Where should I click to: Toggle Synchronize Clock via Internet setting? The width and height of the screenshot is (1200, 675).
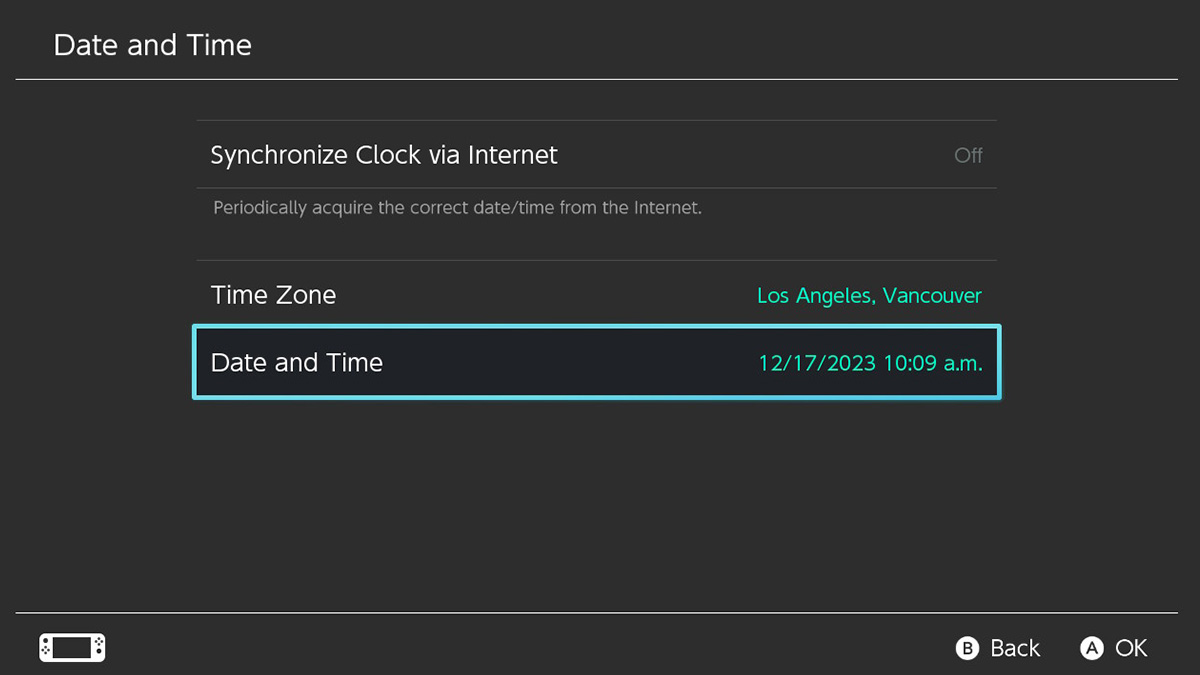tap(596, 155)
